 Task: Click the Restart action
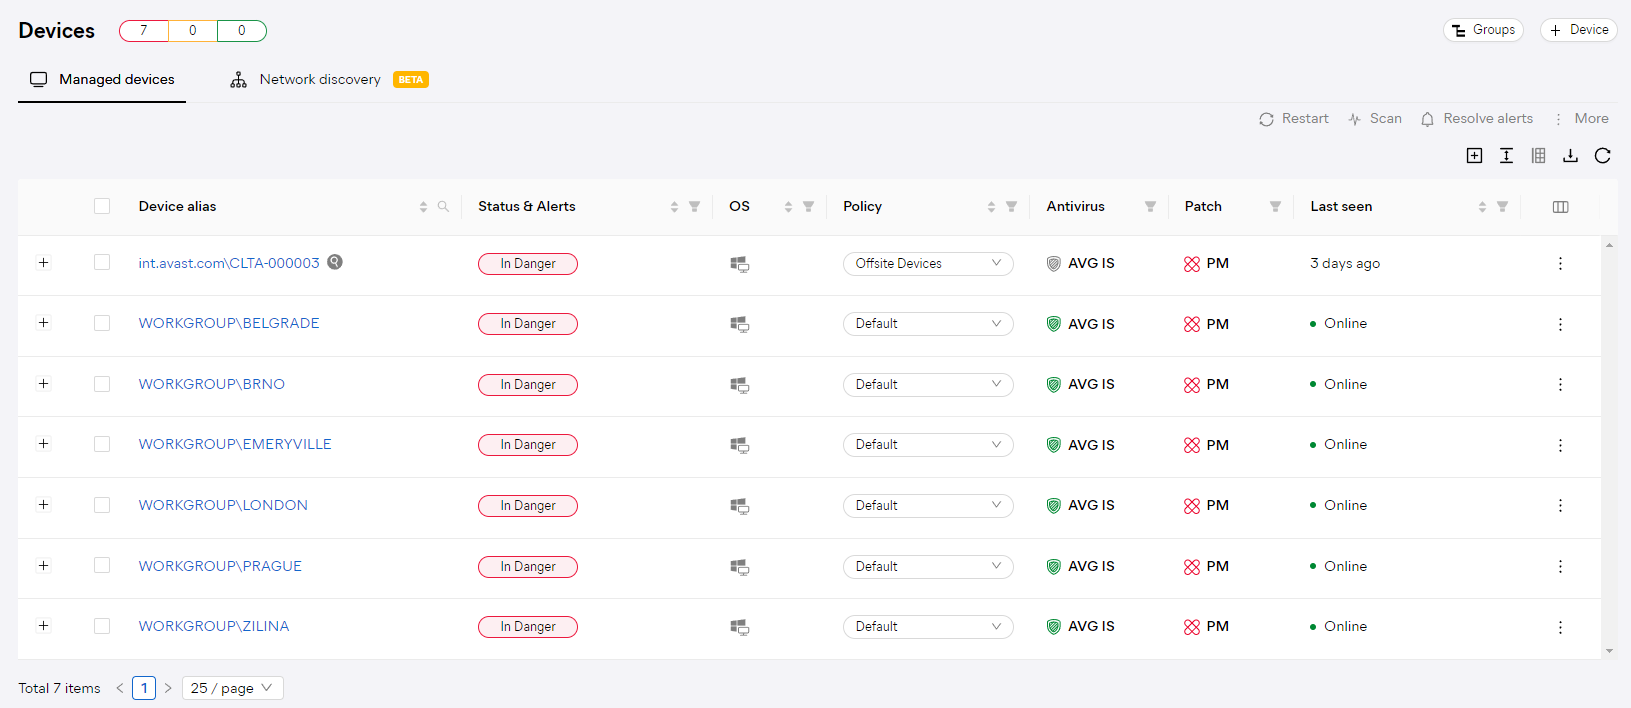1293,119
